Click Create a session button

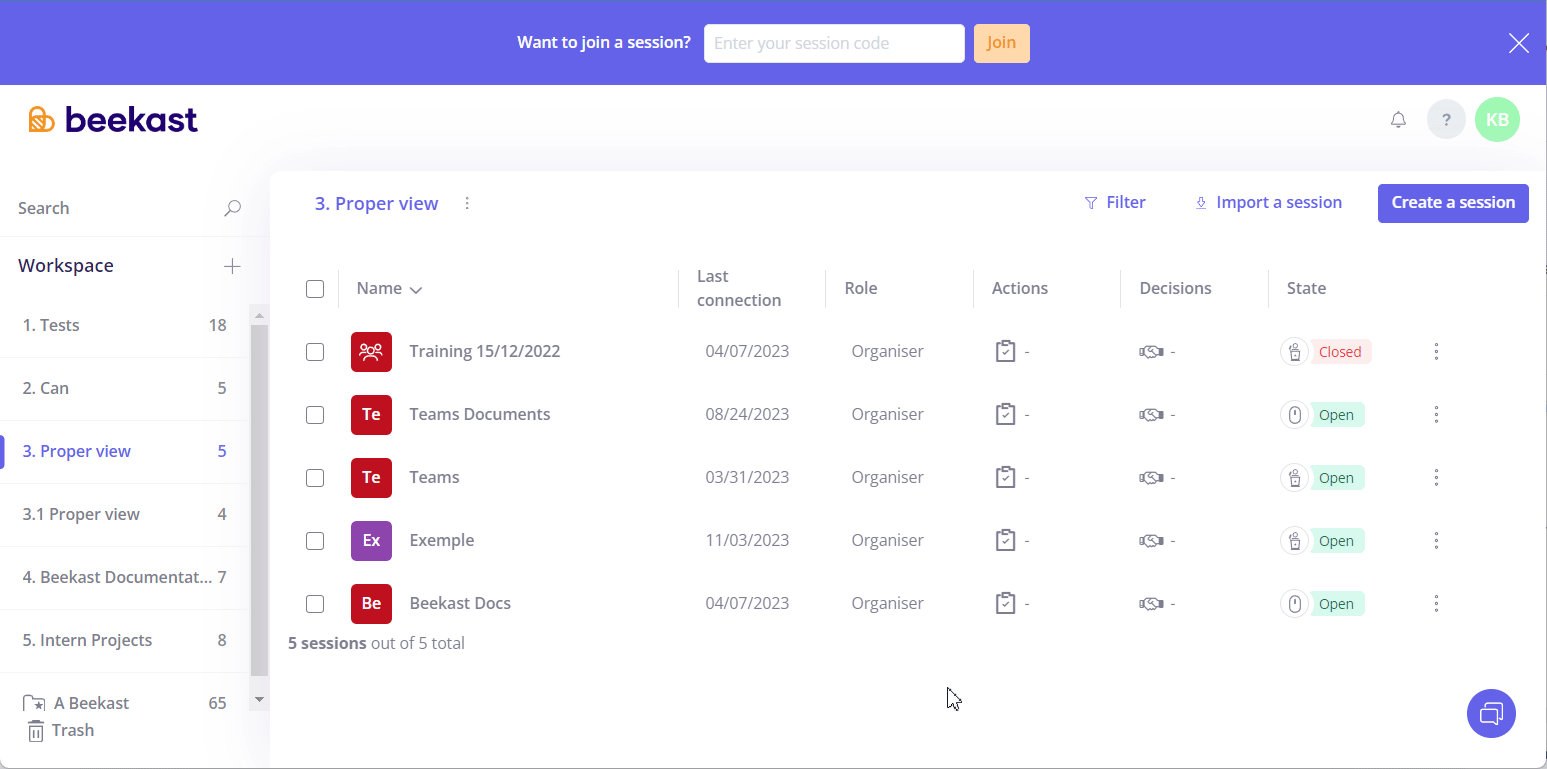1453,203
